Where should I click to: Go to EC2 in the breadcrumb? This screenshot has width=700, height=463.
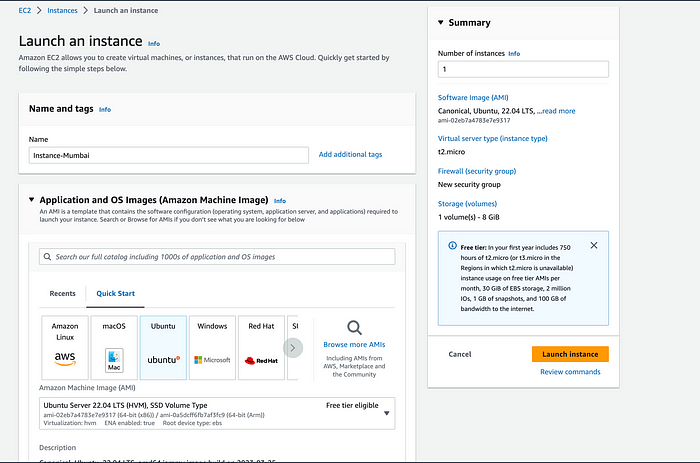point(25,10)
